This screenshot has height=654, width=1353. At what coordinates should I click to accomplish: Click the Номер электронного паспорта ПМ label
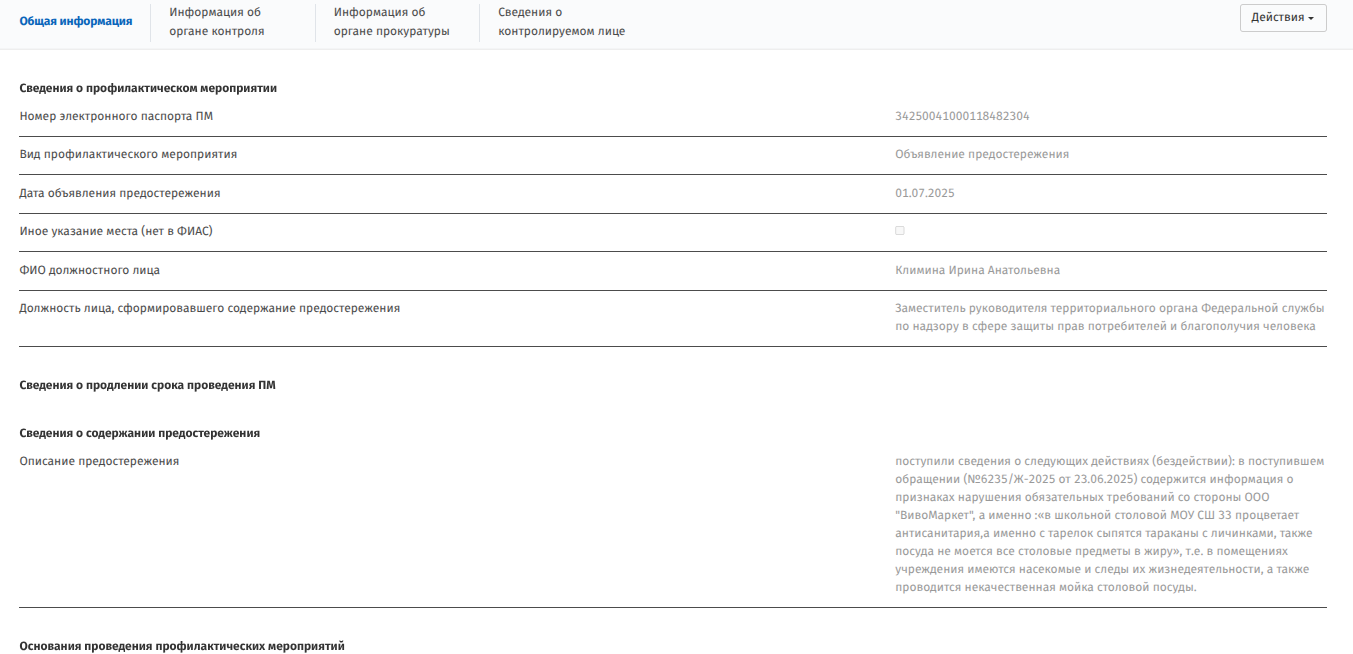tap(116, 116)
